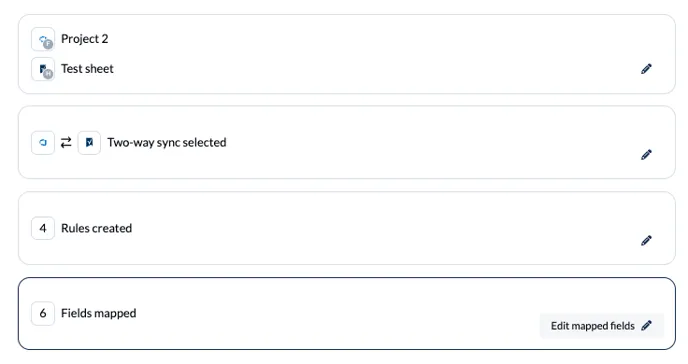Select the Rules created card

tap(347, 228)
